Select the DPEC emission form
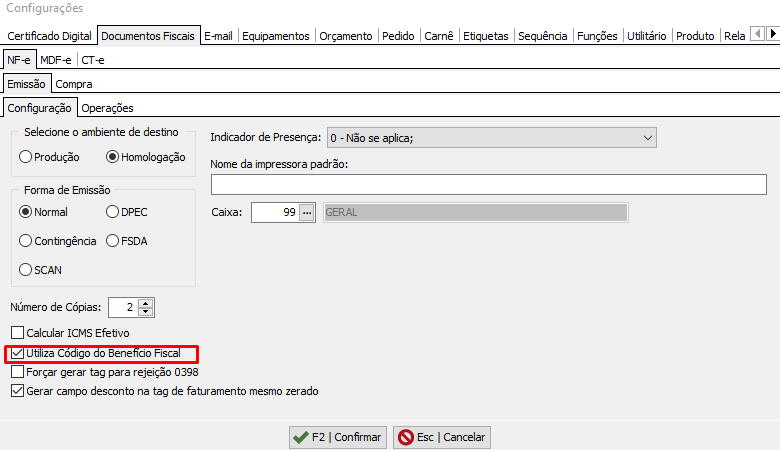This screenshot has height=450, width=780. (x=113, y=212)
